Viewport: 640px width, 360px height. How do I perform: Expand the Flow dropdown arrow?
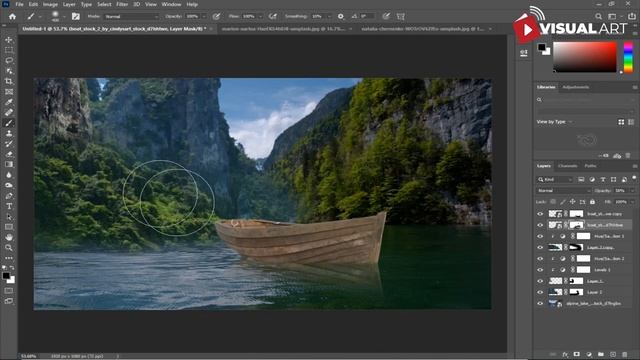[260, 16]
